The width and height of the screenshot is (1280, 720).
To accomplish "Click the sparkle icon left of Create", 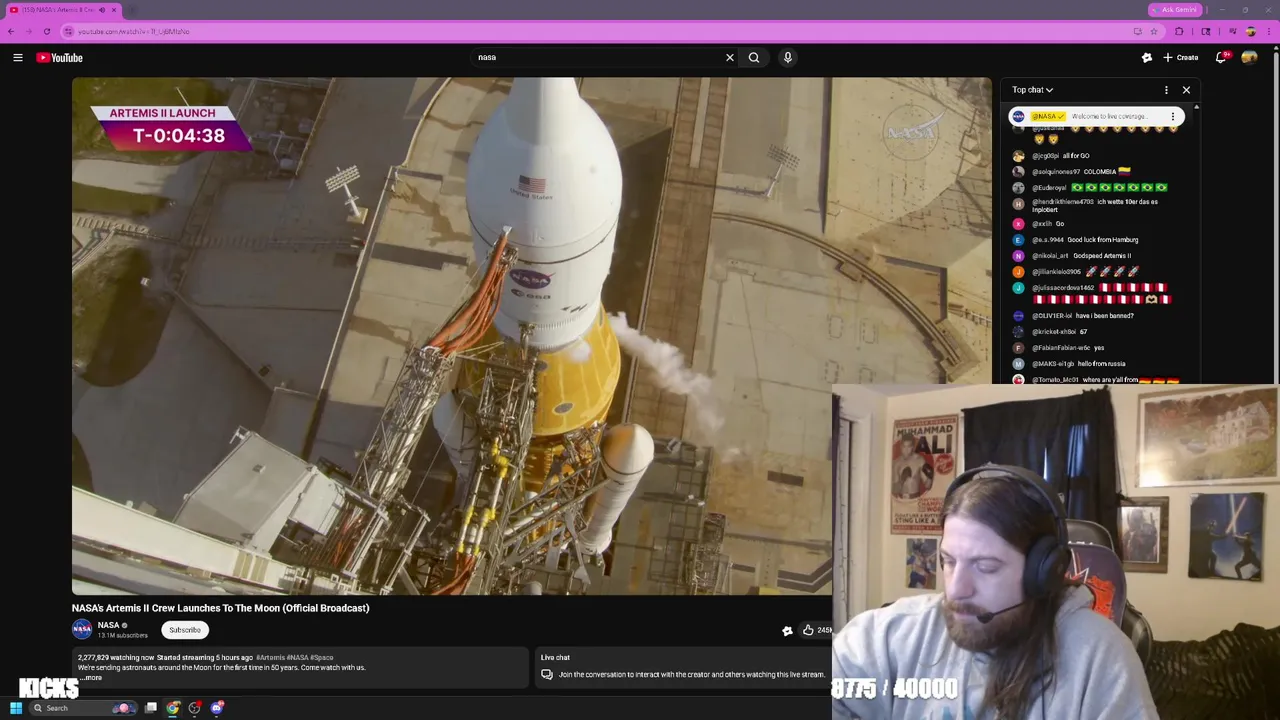I will (1147, 58).
